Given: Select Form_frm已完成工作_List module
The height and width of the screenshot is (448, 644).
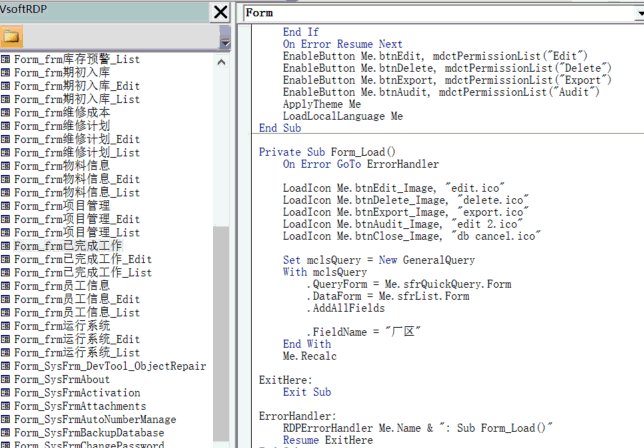Looking at the screenshot, I should (83, 273).
